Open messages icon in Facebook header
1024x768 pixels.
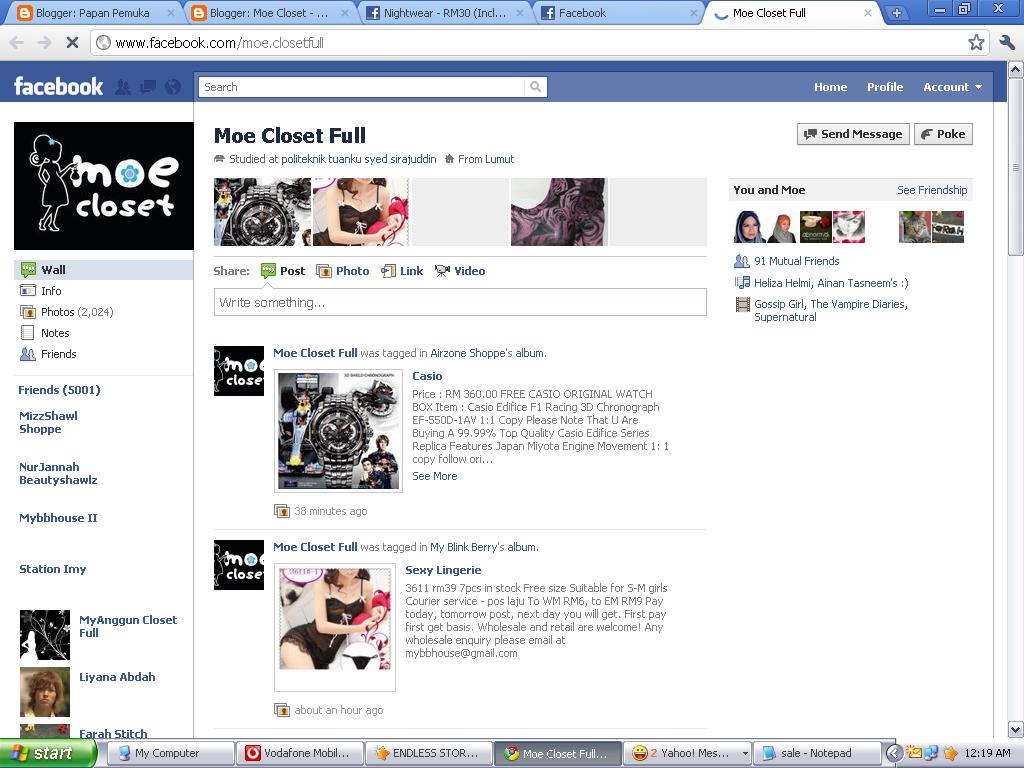point(148,87)
